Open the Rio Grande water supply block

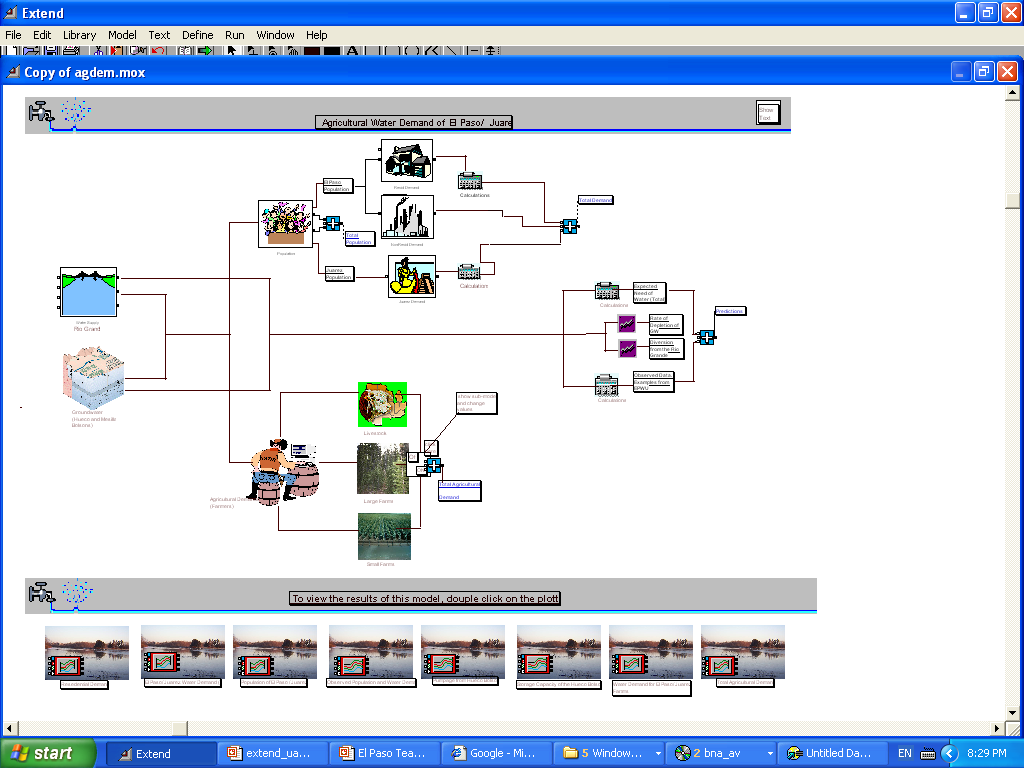(x=88, y=292)
